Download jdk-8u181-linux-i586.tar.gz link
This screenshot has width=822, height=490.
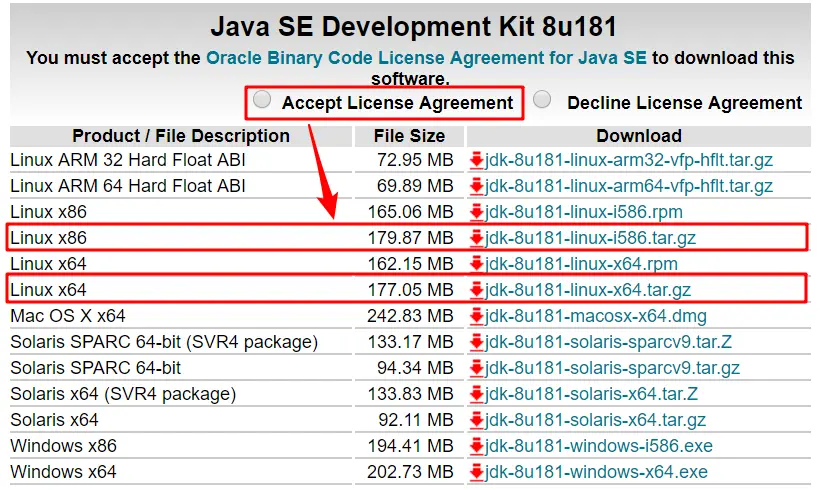[x=590, y=238]
